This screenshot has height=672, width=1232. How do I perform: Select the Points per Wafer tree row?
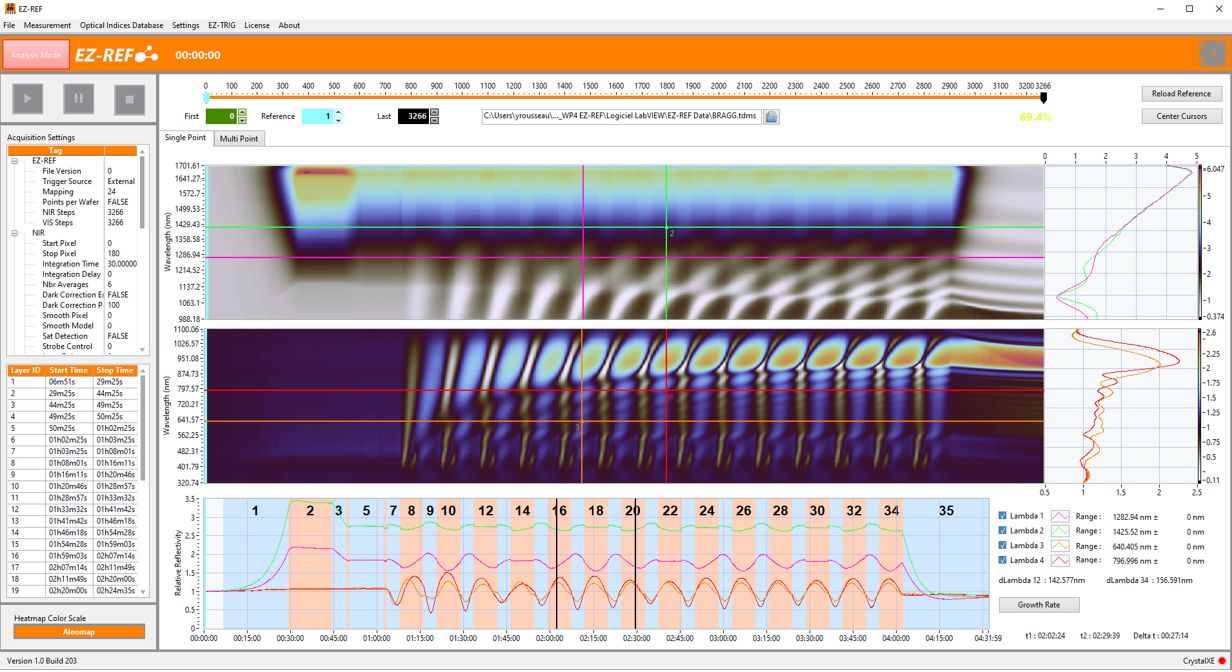tap(73, 202)
